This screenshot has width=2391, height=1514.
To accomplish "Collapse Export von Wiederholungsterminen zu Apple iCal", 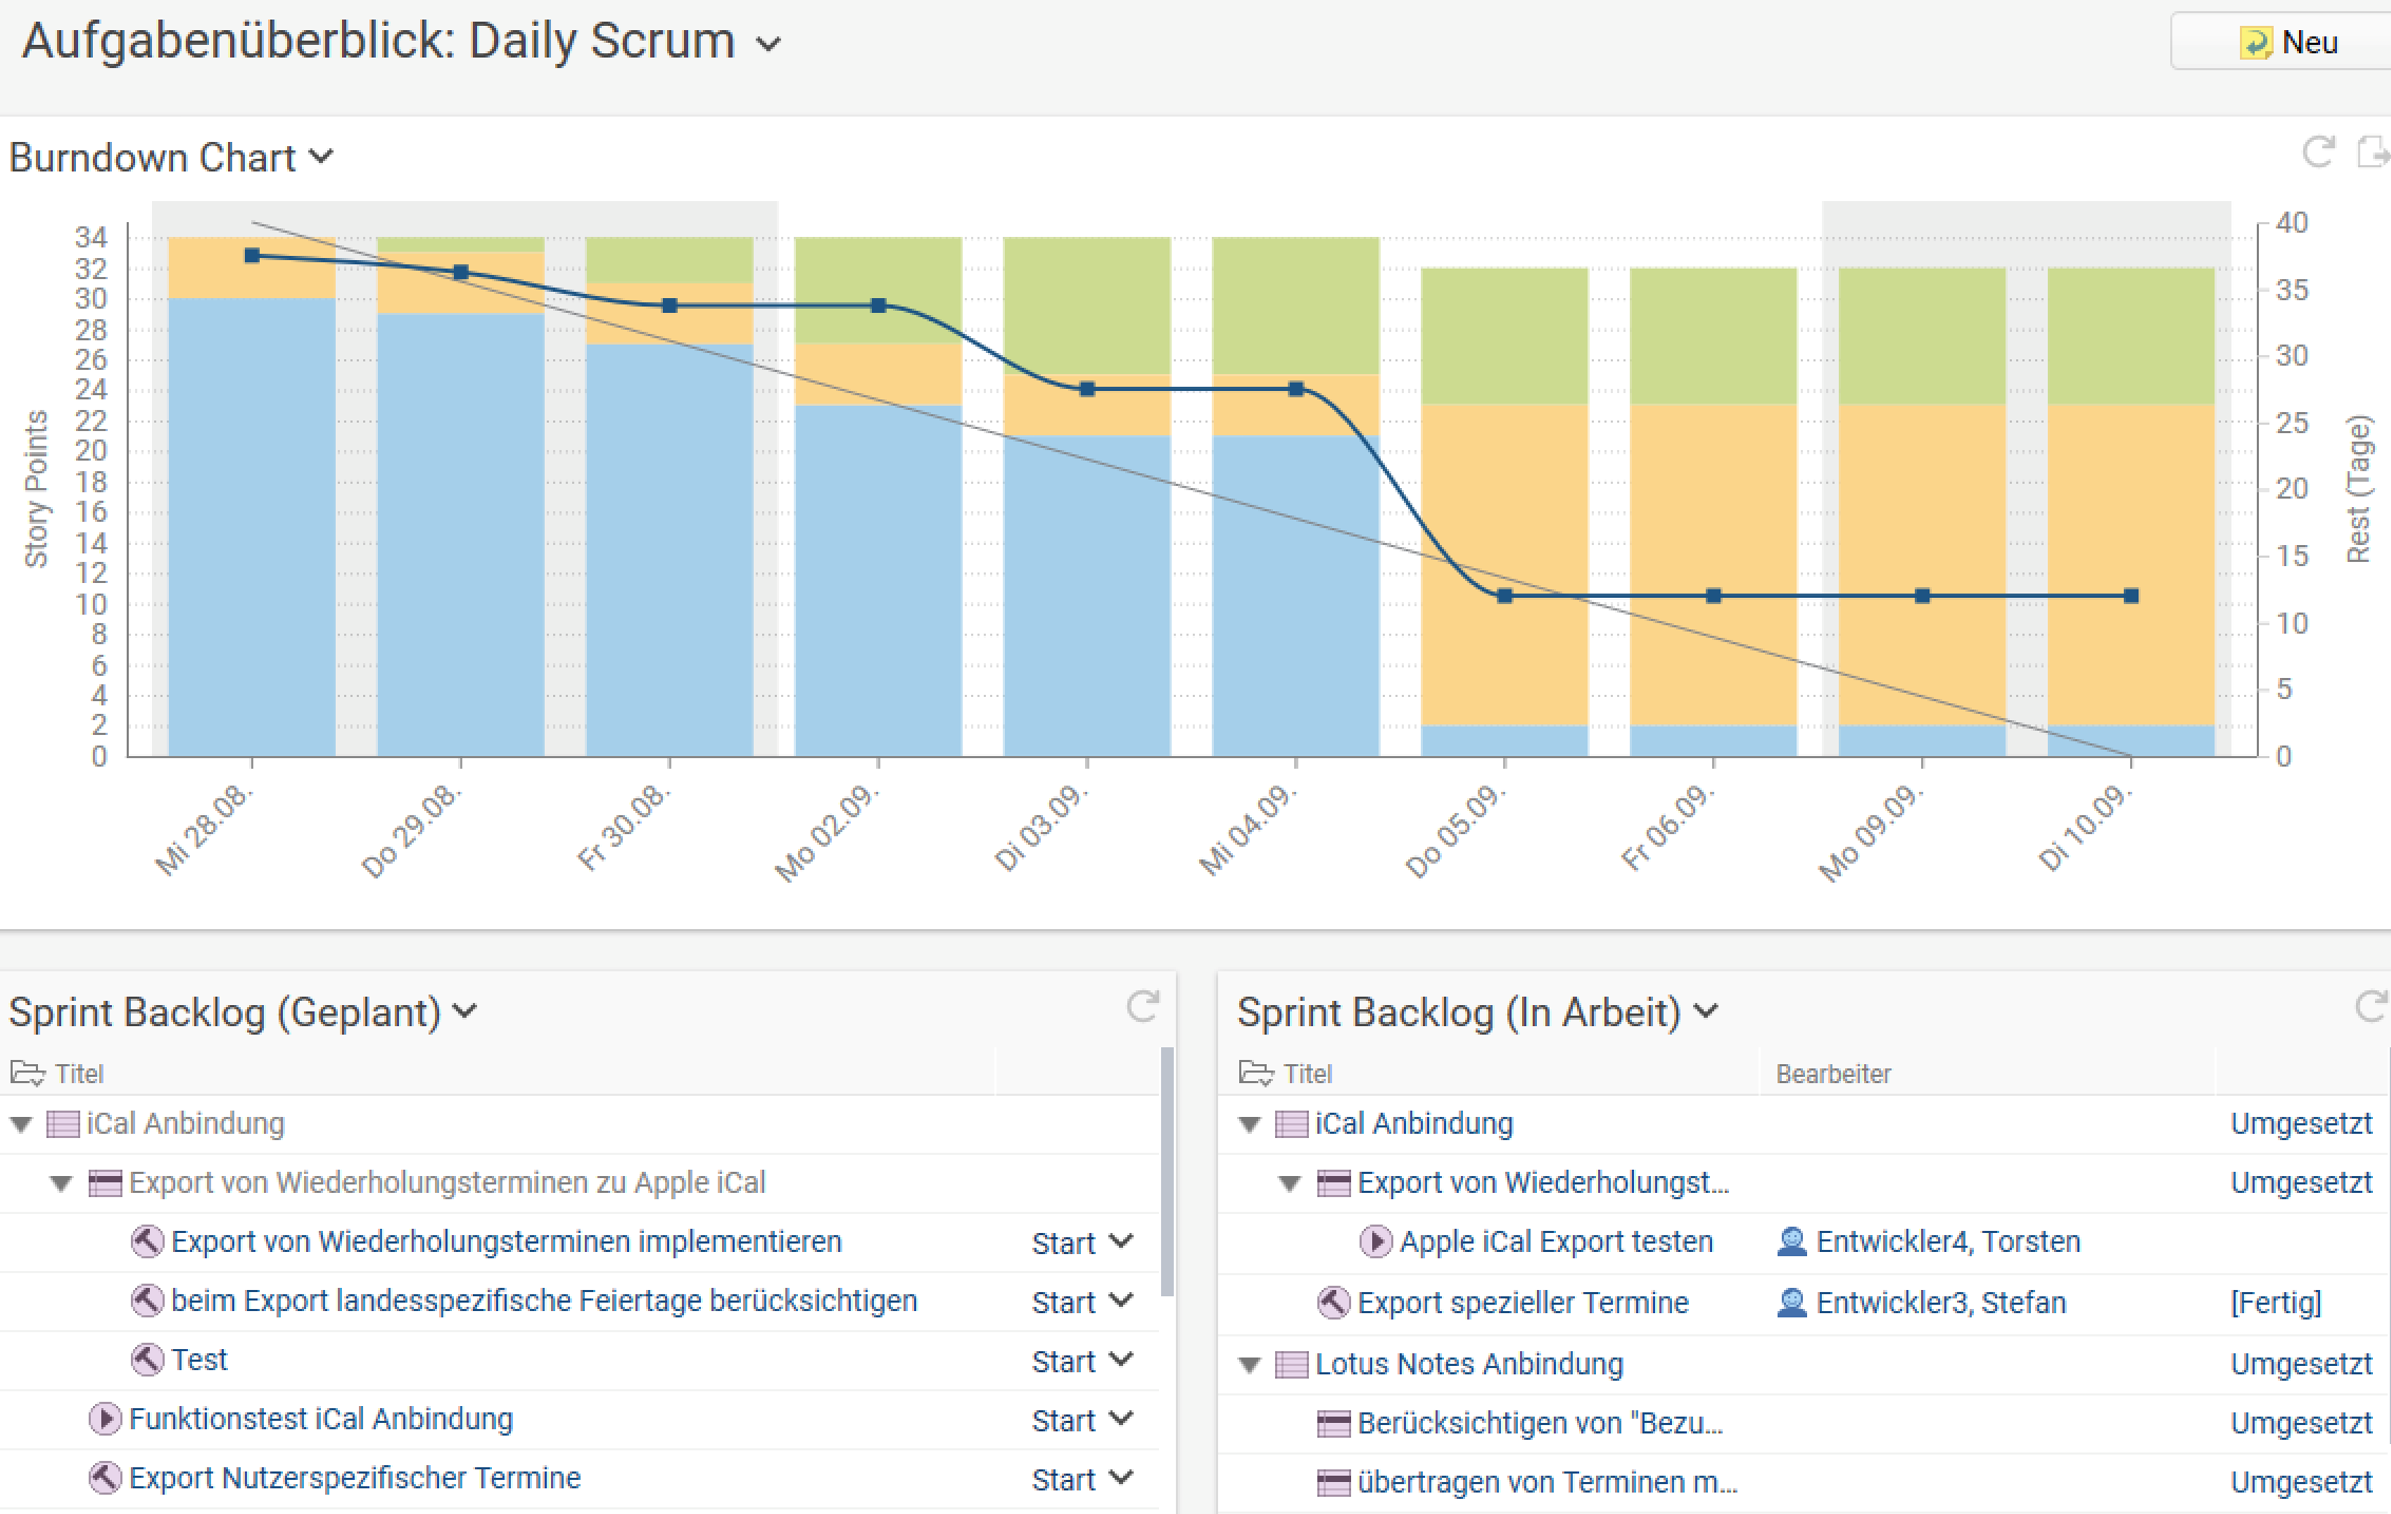I will [62, 1183].
